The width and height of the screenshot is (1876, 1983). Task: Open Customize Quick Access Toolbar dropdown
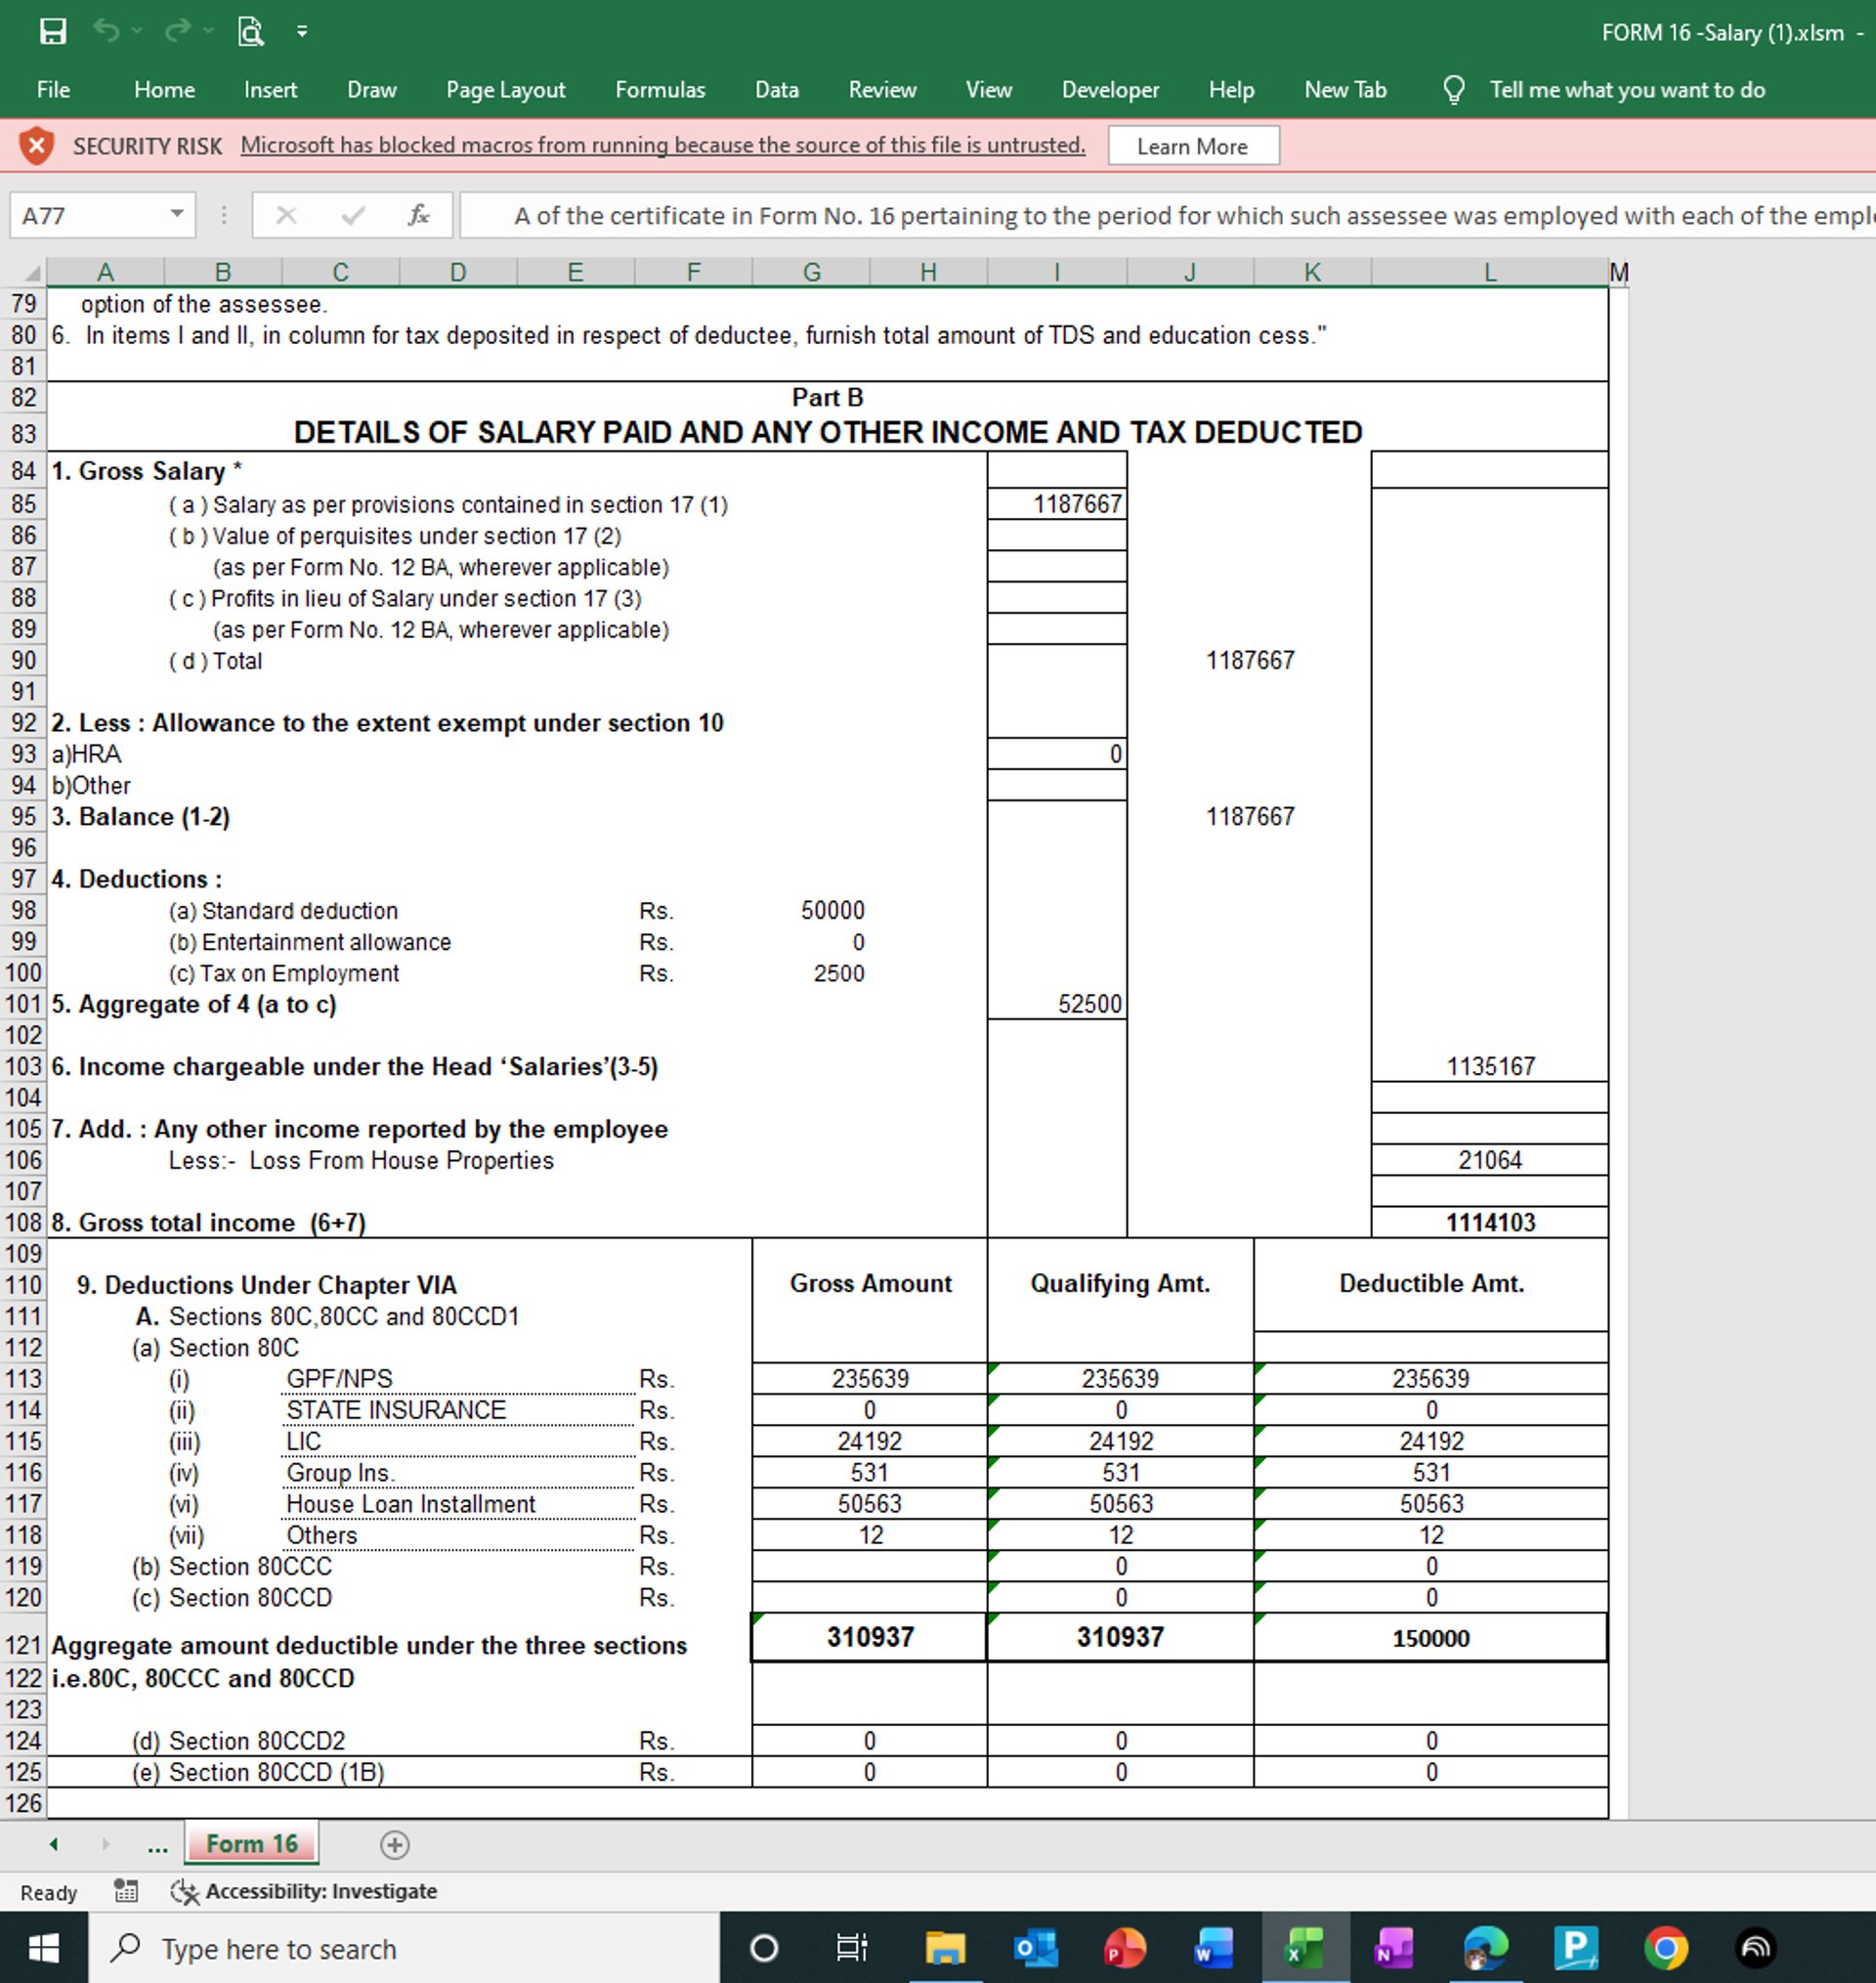(x=301, y=32)
